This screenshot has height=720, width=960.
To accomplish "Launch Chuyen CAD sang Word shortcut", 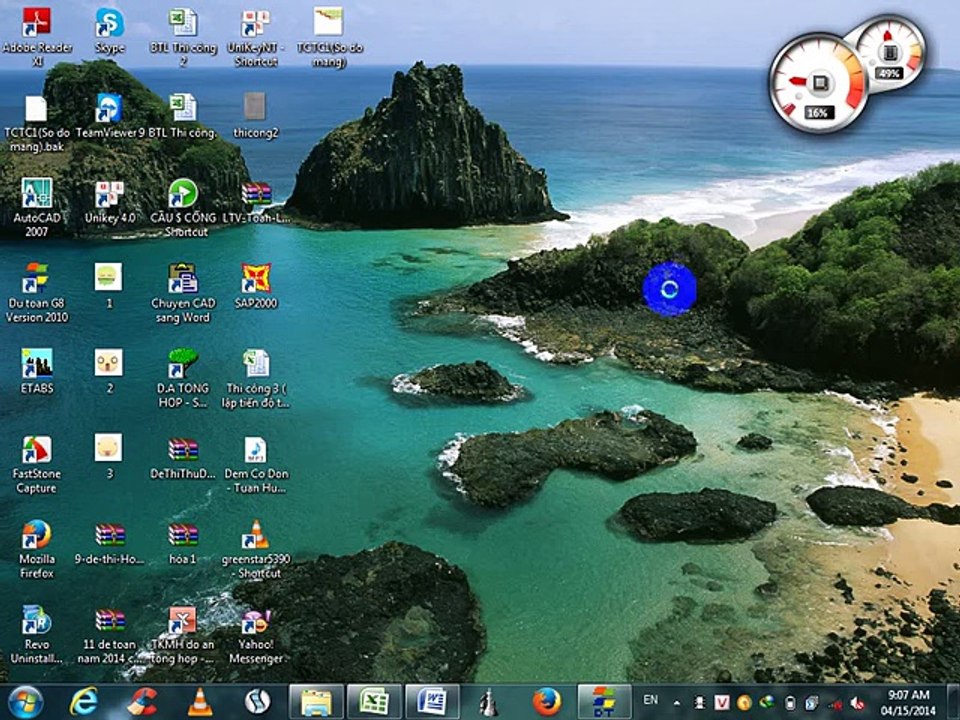I will [183, 278].
